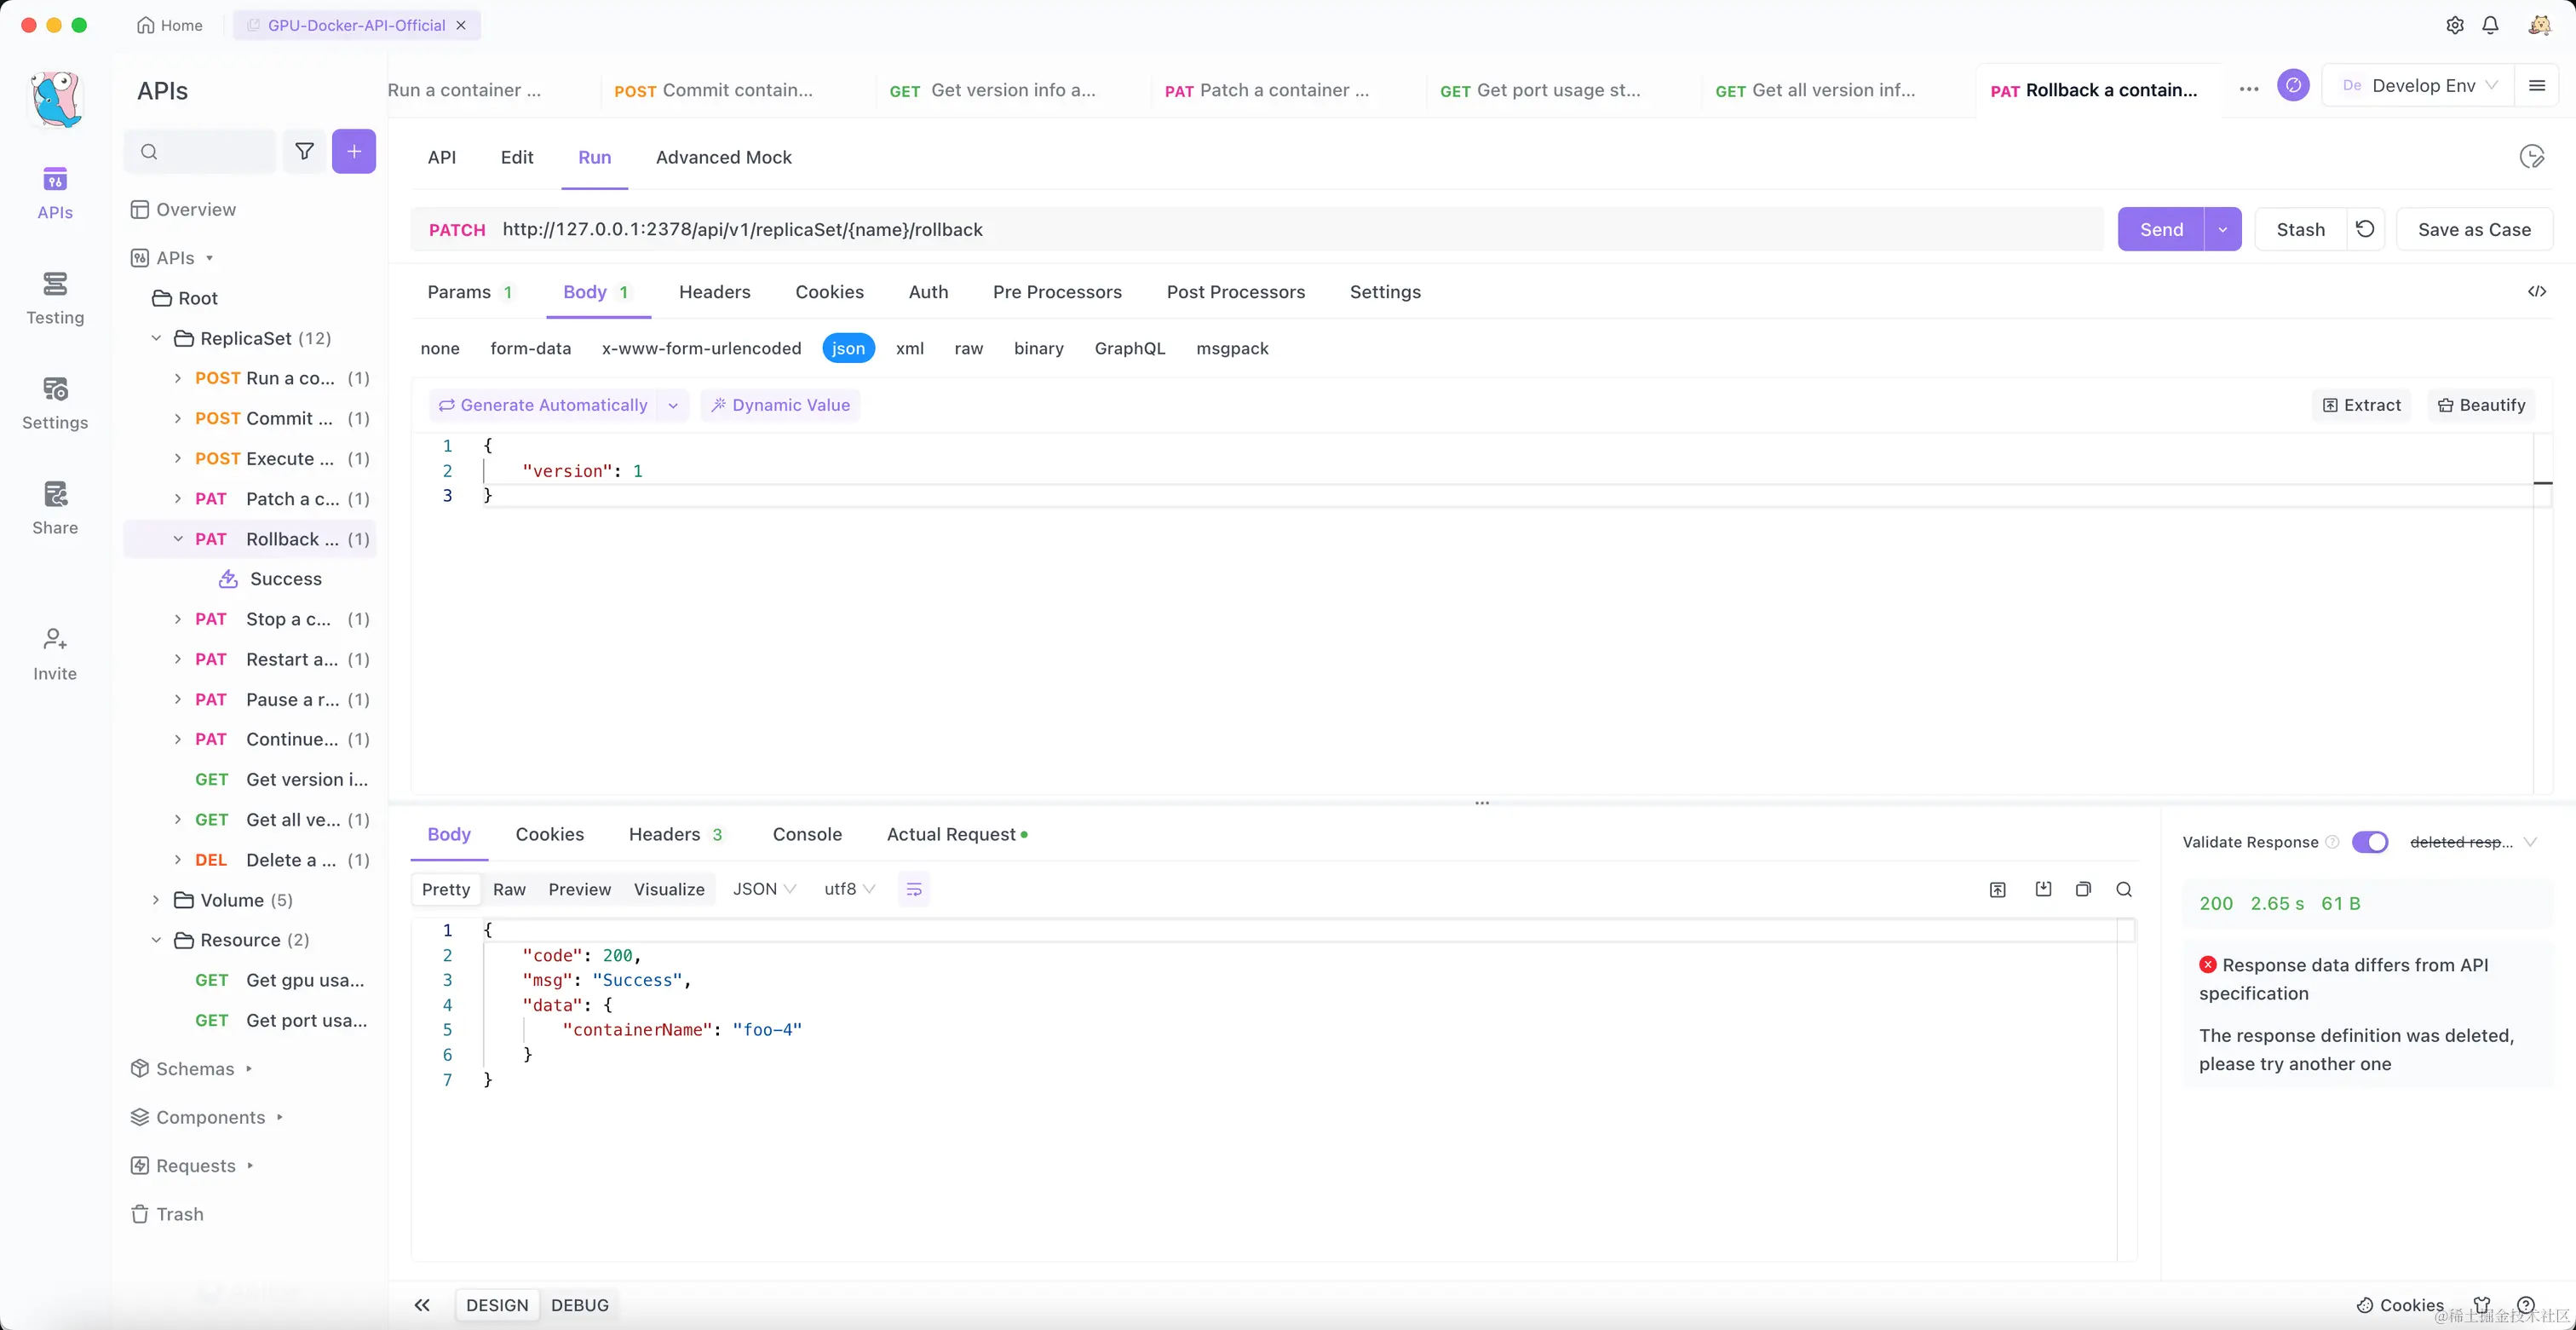Open the Pre Processors tab
2576x1330 pixels.
(x=1057, y=292)
